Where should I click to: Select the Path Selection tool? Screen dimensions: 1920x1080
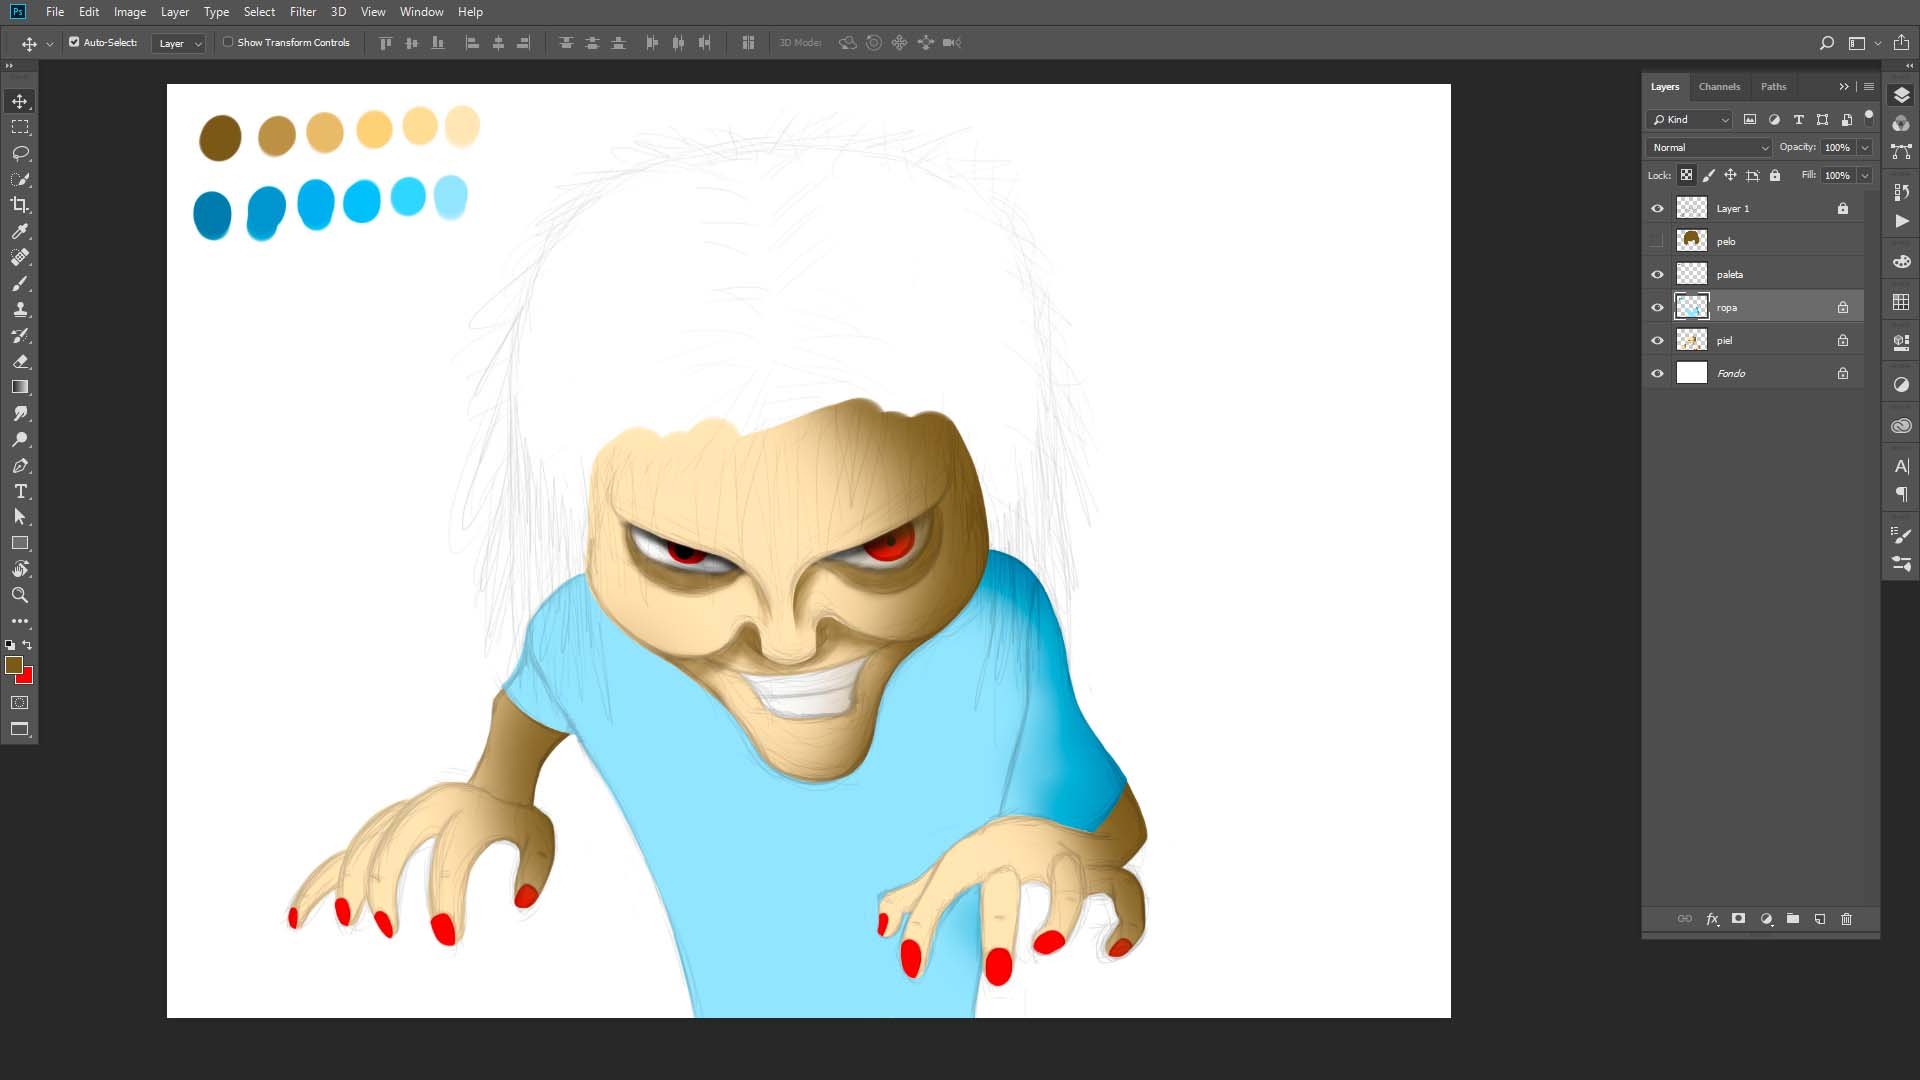point(20,517)
